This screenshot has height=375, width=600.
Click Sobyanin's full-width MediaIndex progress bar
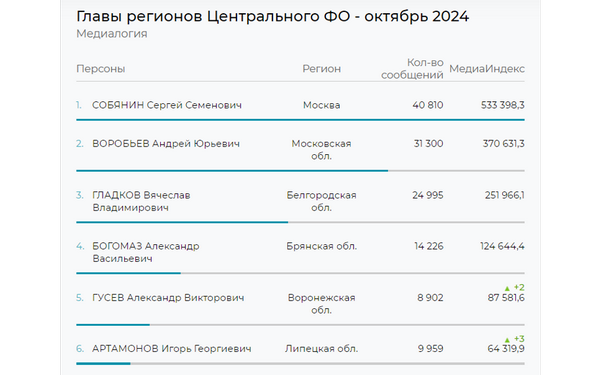(x=300, y=120)
